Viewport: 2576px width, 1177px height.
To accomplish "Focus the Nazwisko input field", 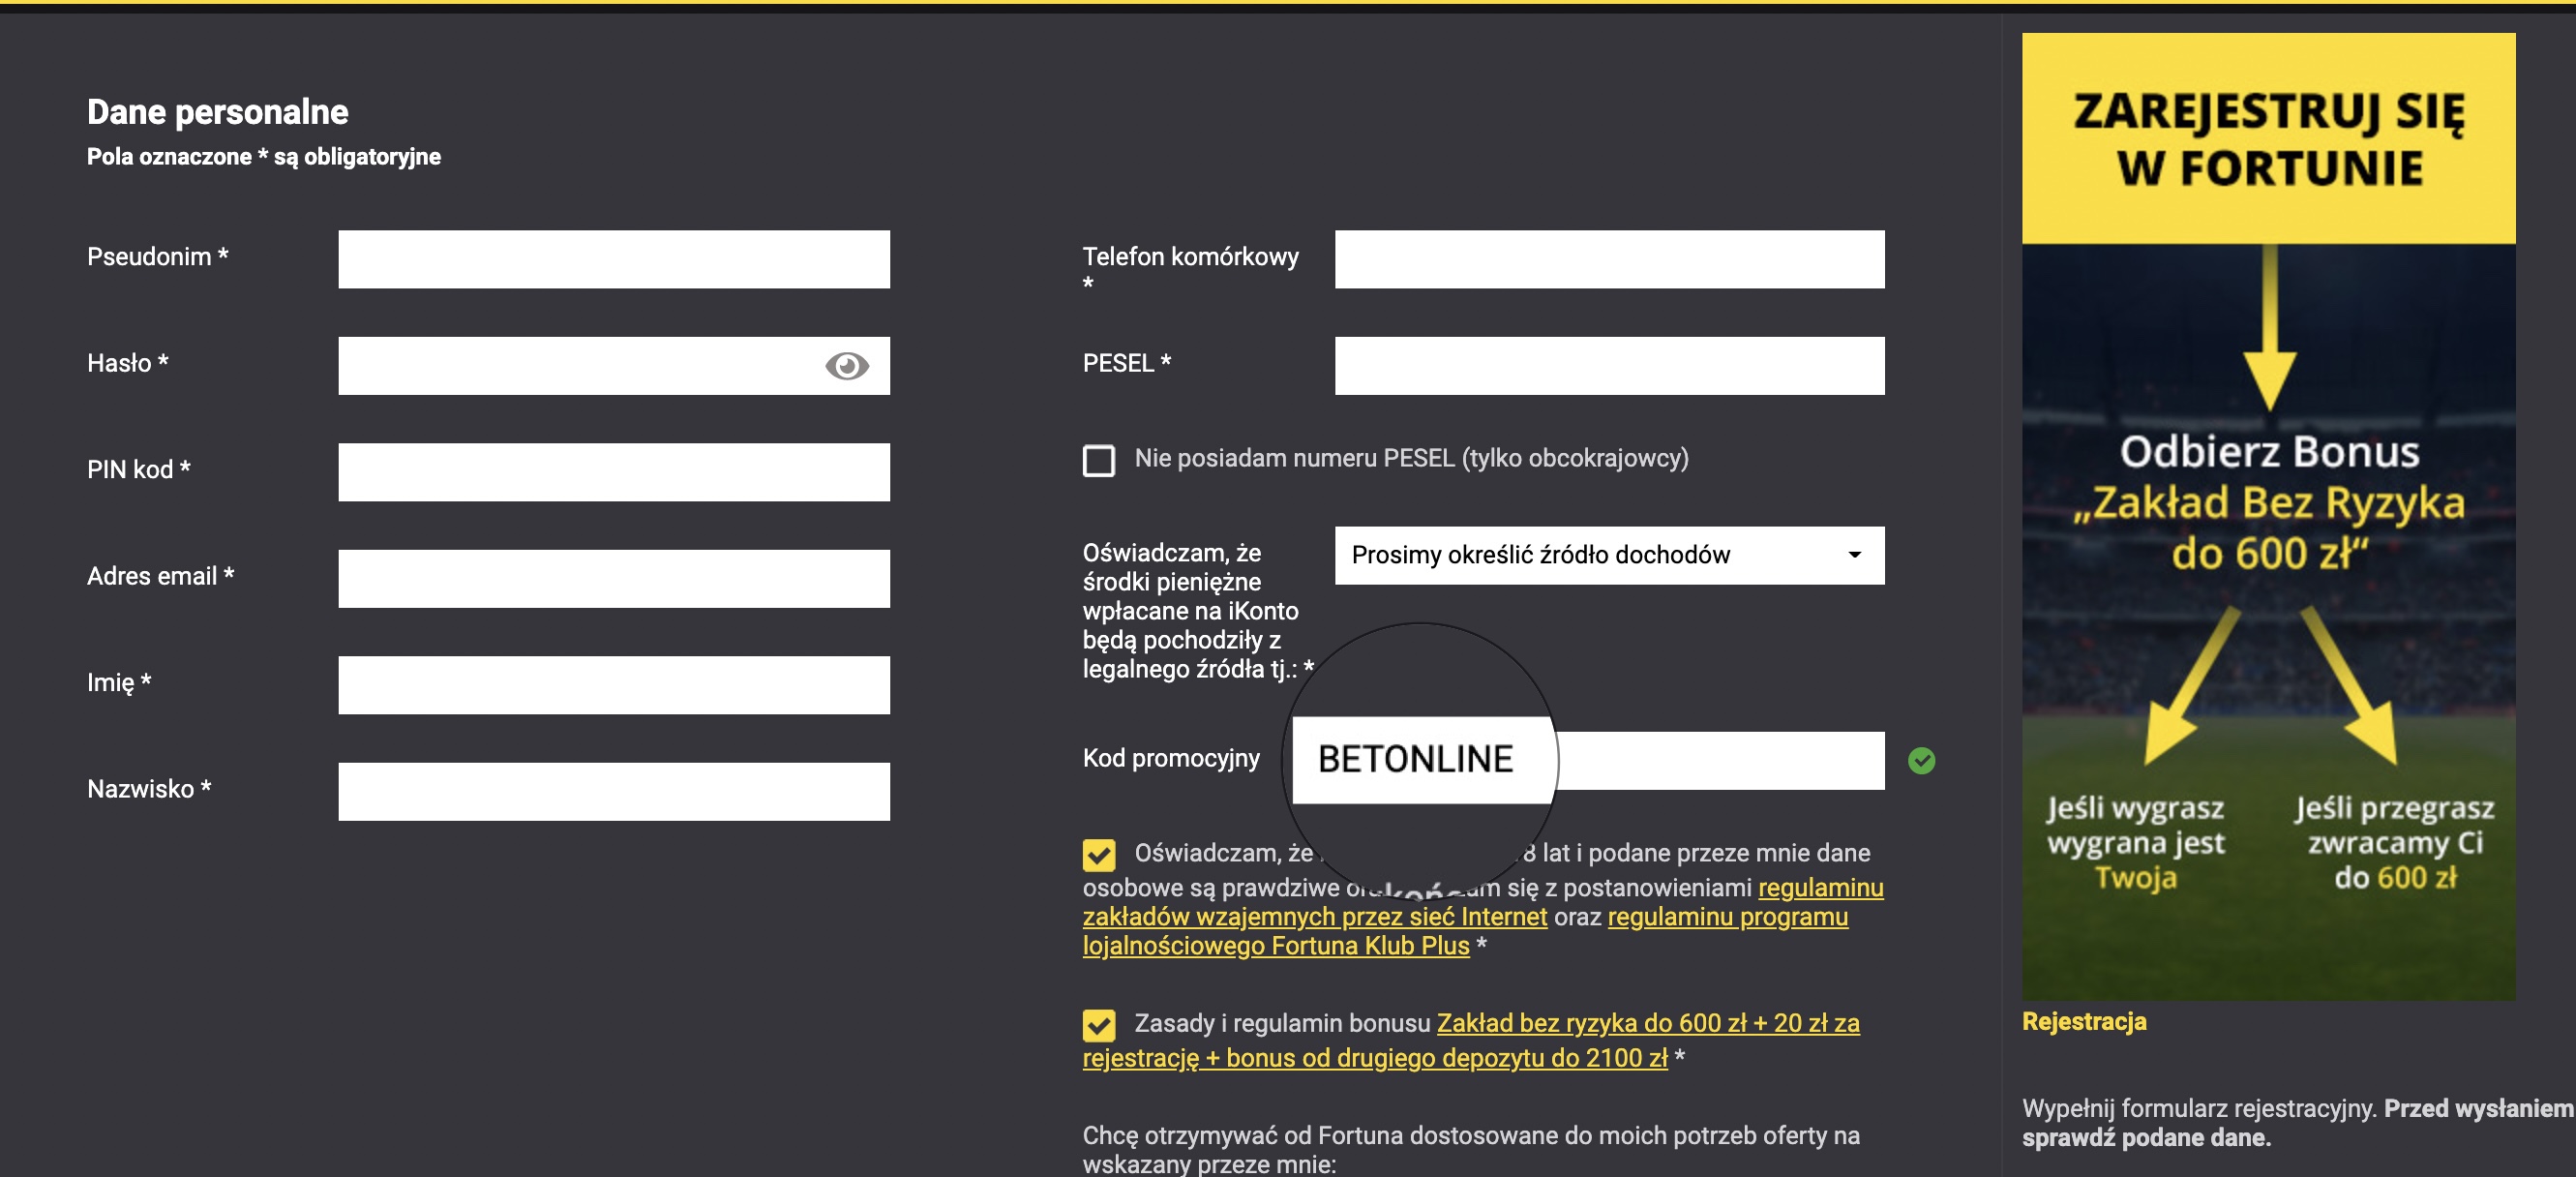I will click(x=614, y=792).
